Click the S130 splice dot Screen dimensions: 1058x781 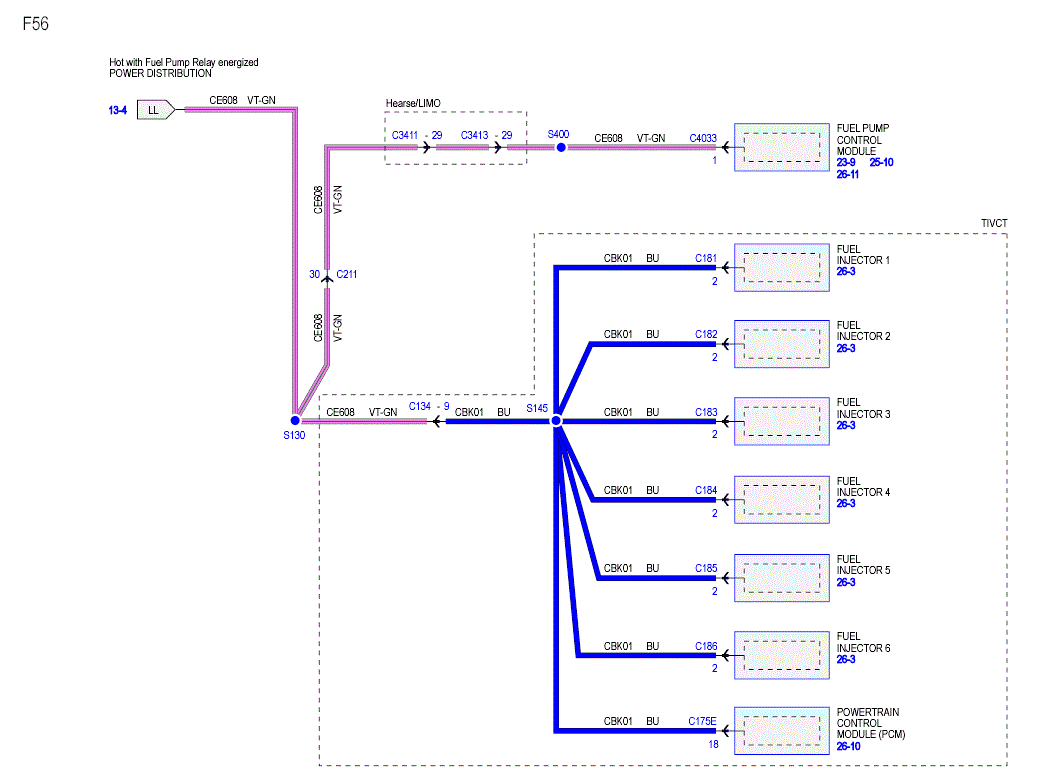pos(295,420)
